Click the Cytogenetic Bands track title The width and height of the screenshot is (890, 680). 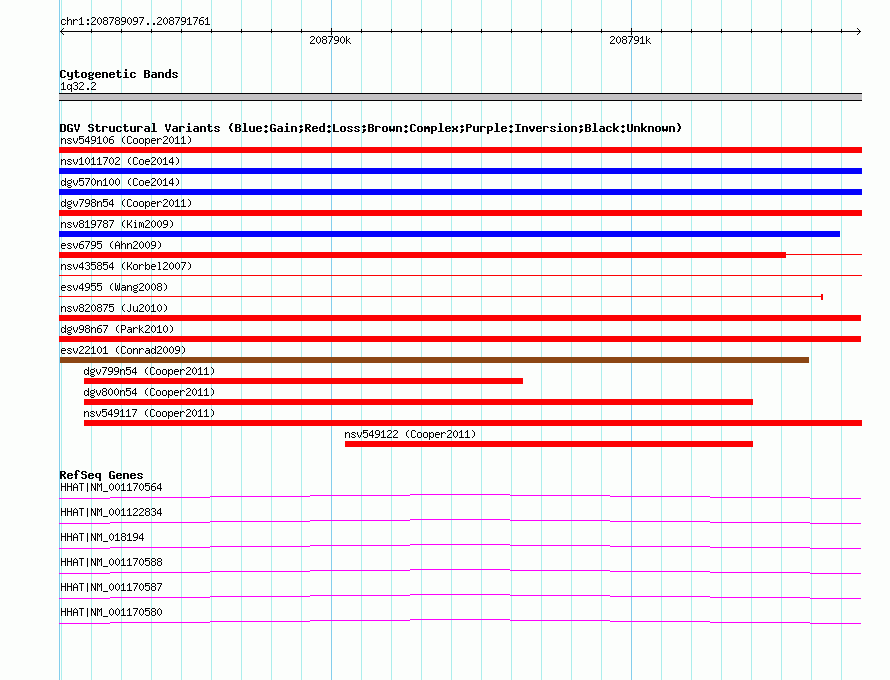point(119,74)
